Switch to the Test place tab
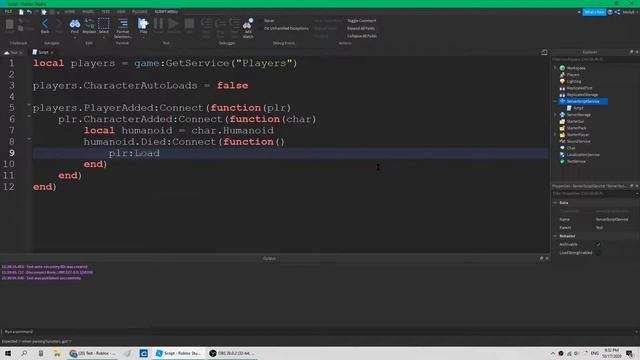 click(x=14, y=53)
